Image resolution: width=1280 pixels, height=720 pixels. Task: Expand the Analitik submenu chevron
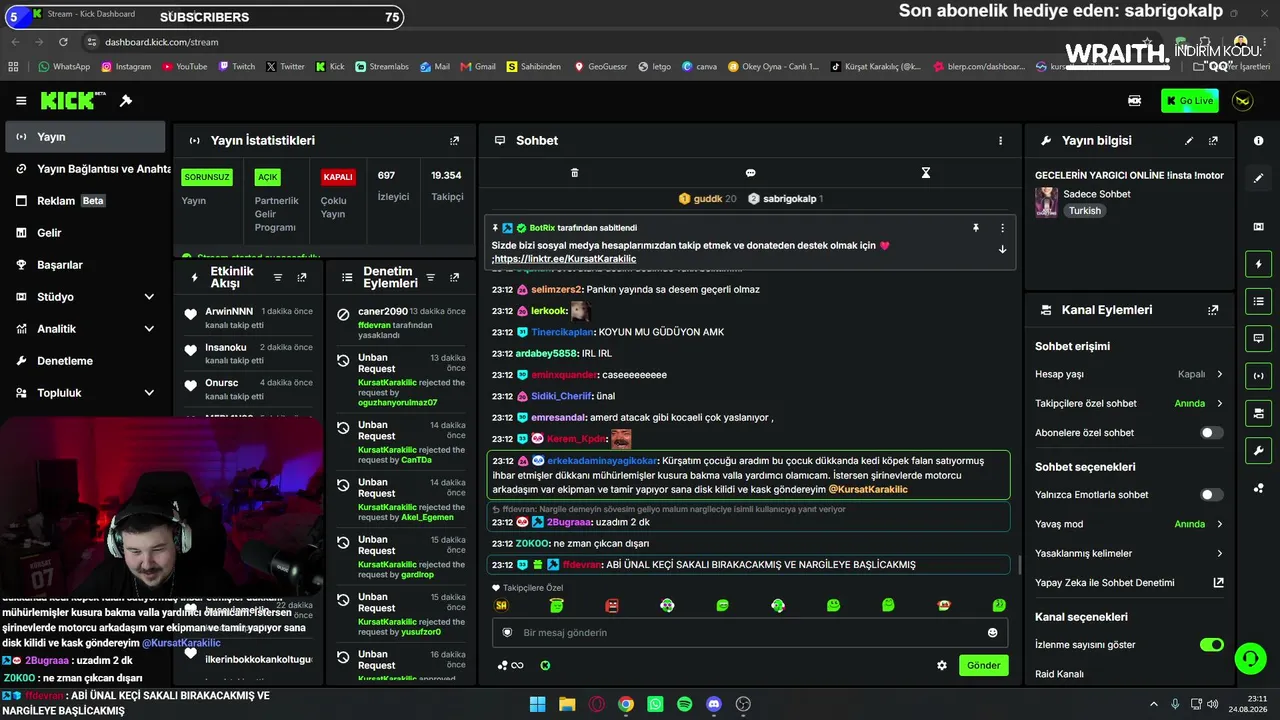pos(149,329)
